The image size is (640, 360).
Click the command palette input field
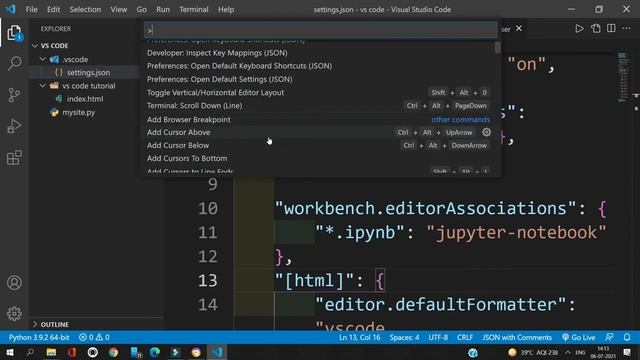tap(320, 30)
